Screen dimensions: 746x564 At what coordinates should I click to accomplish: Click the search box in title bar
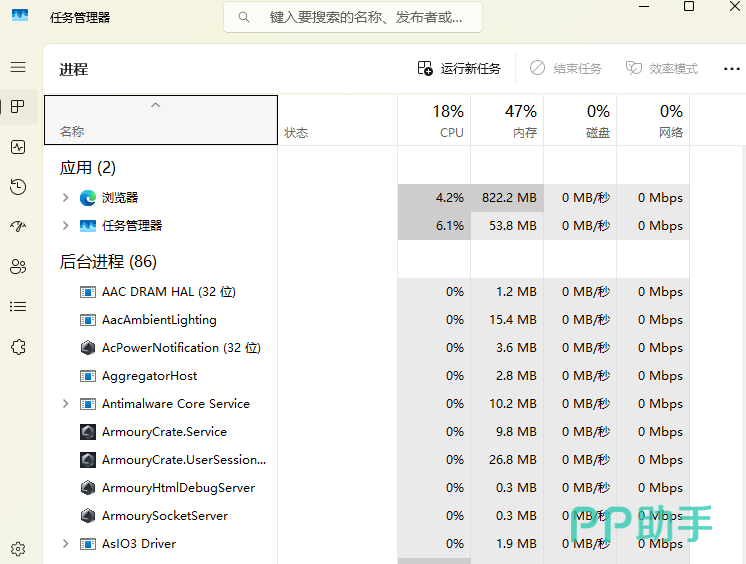point(352,17)
